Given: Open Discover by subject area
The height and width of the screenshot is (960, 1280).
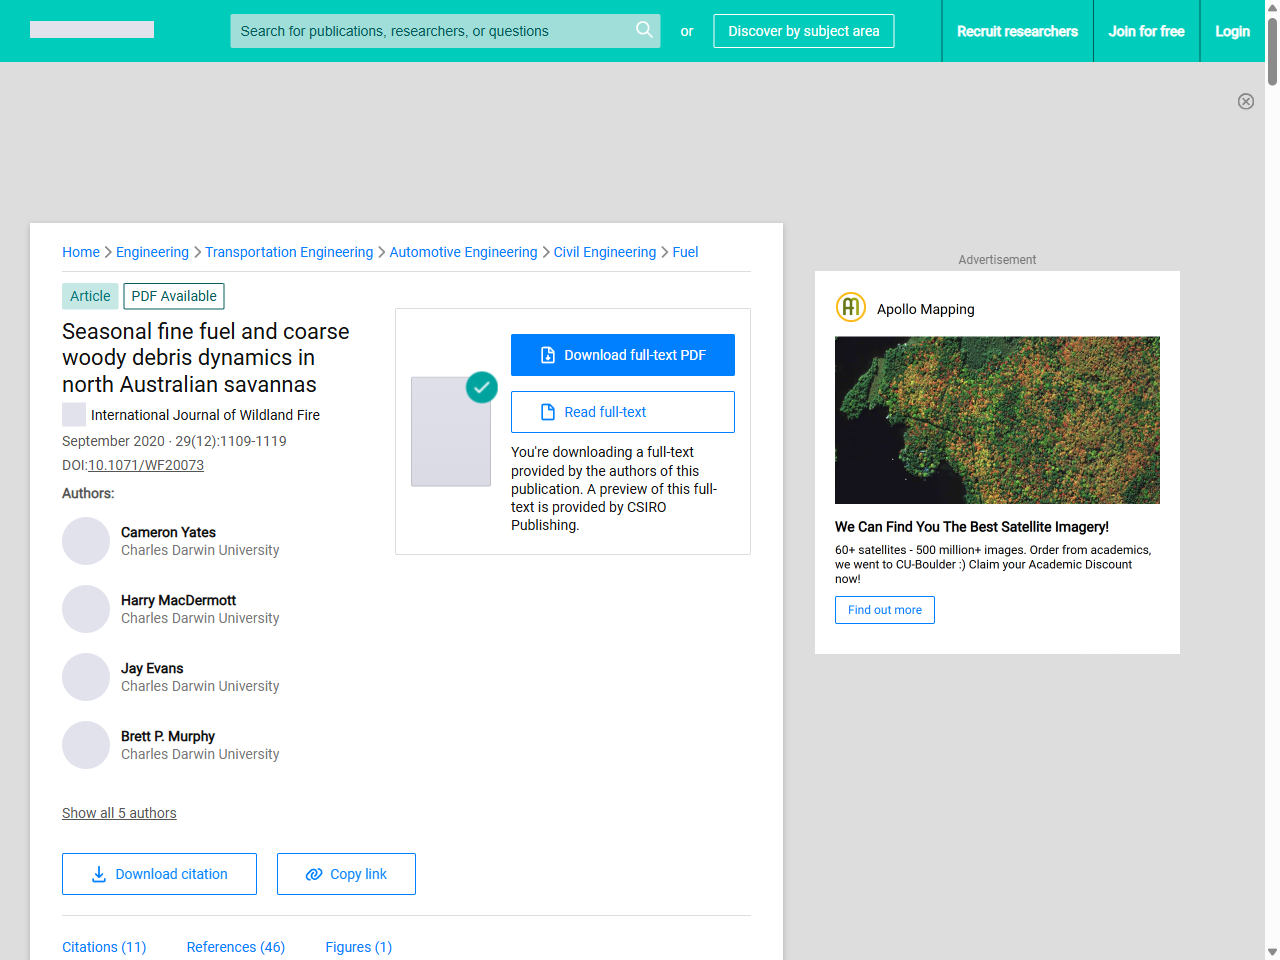Looking at the screenshot, I should (803, 31).
